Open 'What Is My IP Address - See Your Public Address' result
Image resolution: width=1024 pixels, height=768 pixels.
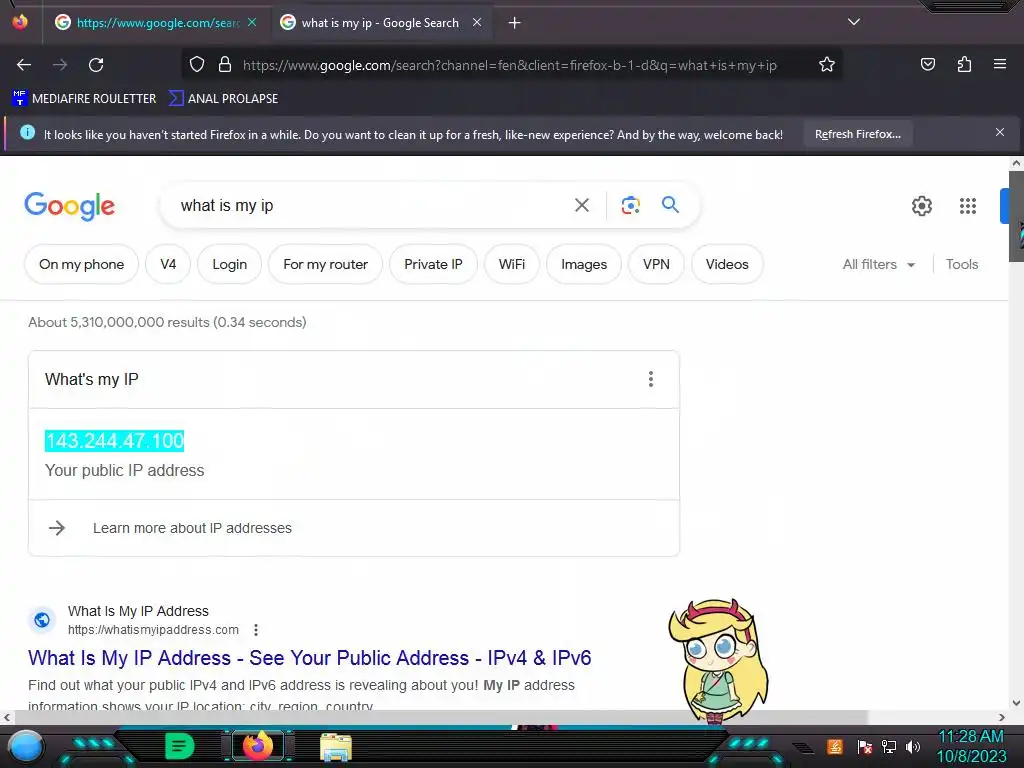point(310,658)
